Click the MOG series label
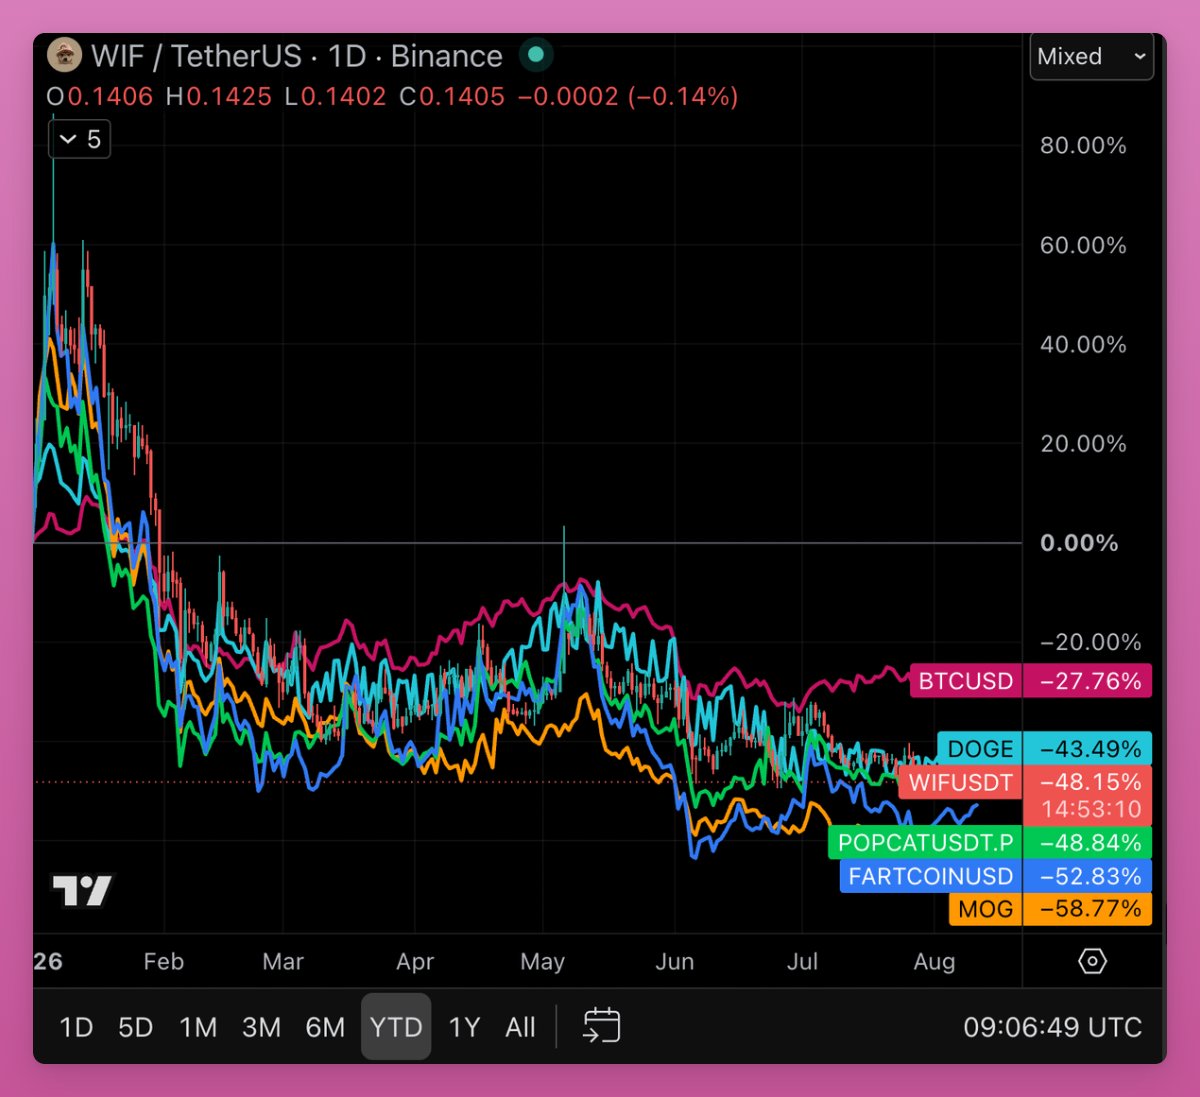 tap(985, 909)
